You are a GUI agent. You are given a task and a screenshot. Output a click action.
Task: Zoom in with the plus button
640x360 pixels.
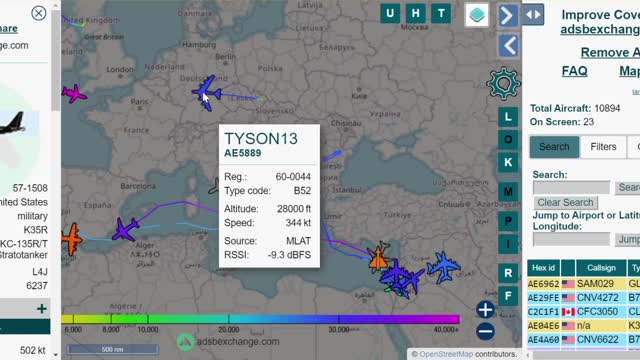pyautogui.click(x=485, y=309)
